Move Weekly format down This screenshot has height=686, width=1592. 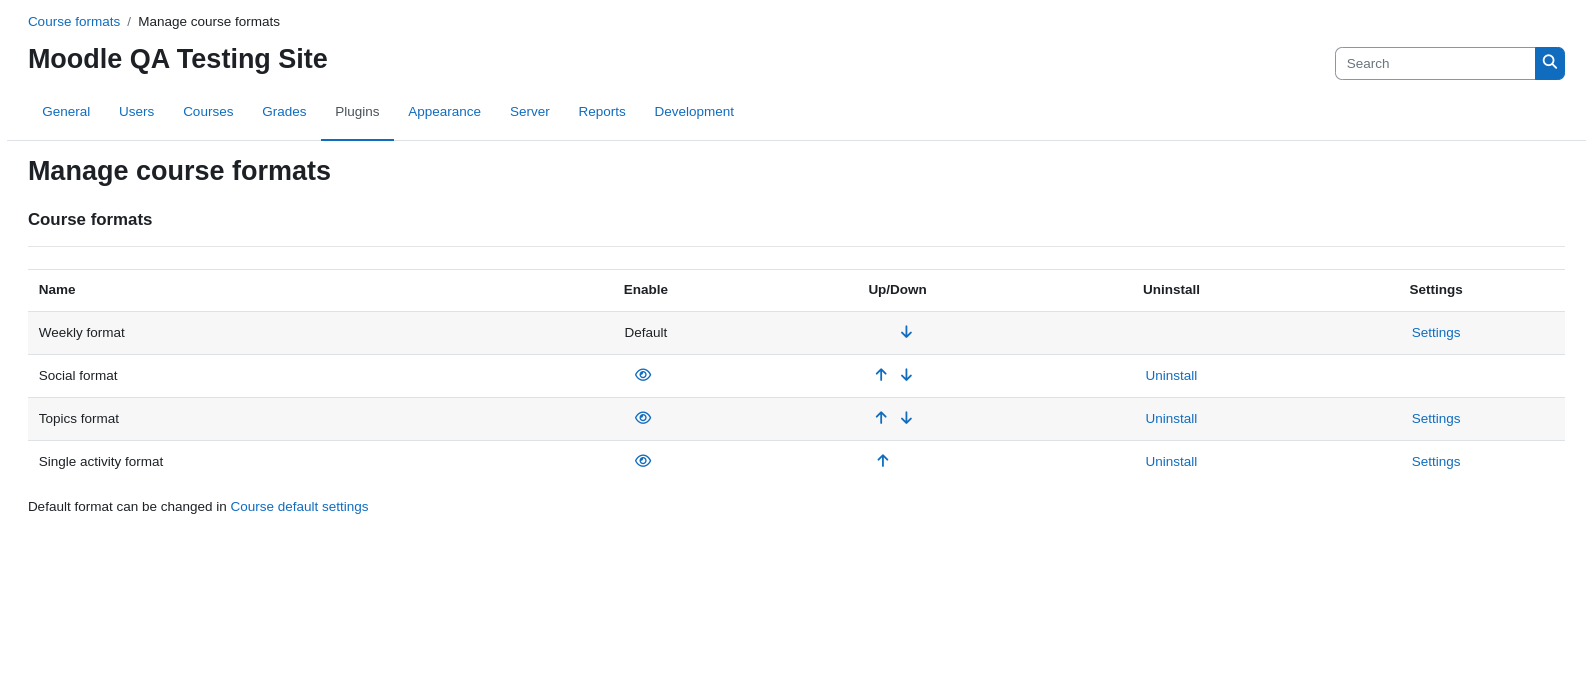coord(906,332)
